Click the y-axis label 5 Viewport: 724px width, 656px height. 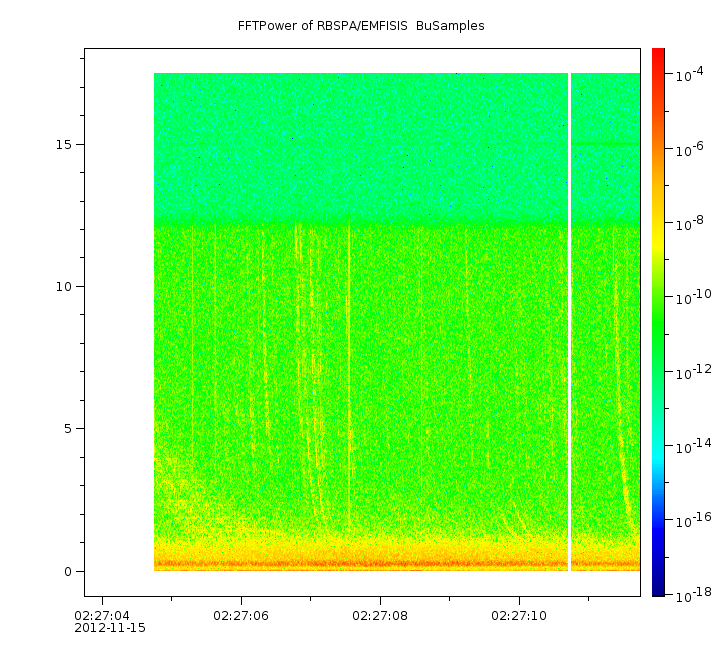click(68, 429)
